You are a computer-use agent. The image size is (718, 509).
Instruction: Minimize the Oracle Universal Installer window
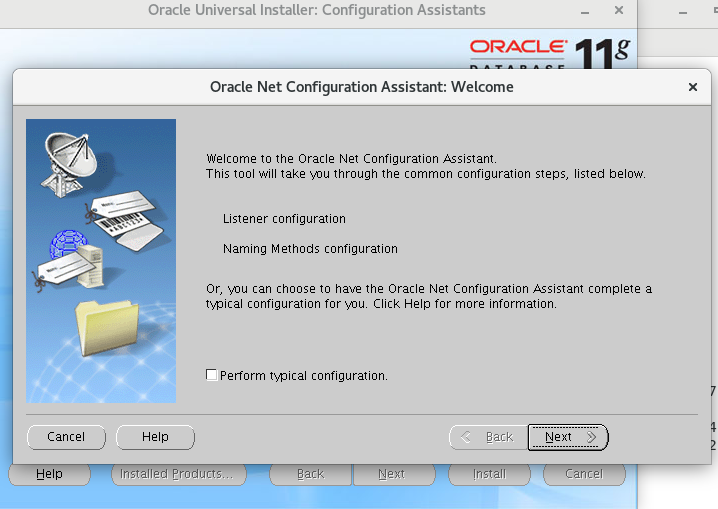tap(585, 11)
